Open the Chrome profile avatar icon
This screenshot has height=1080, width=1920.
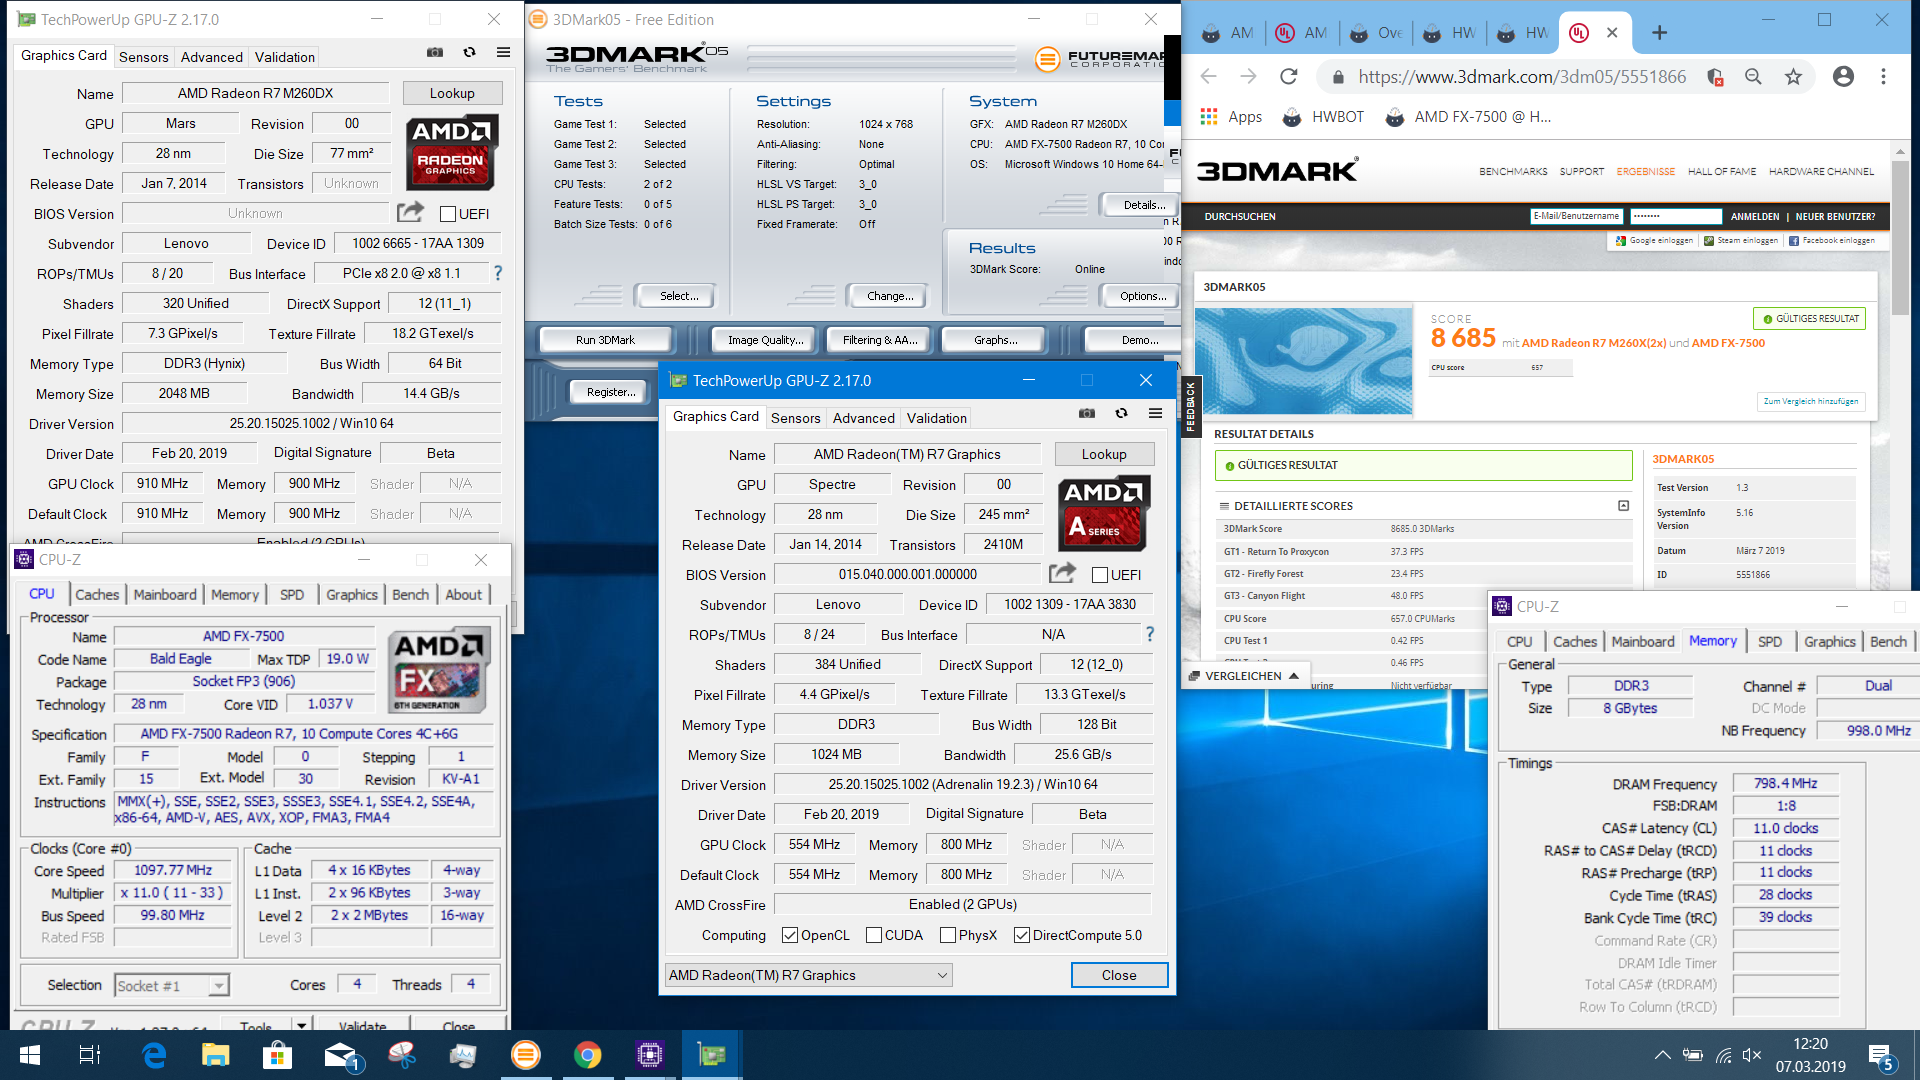pos(1843,77)
